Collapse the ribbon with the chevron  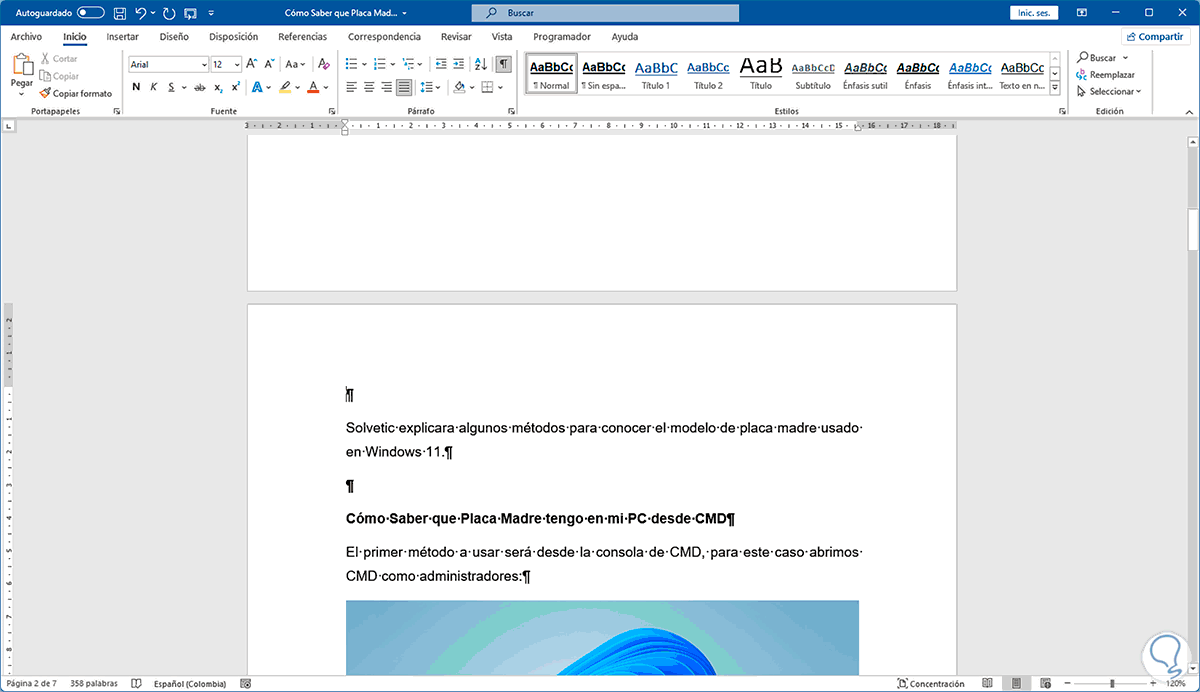click(1188, 112)
